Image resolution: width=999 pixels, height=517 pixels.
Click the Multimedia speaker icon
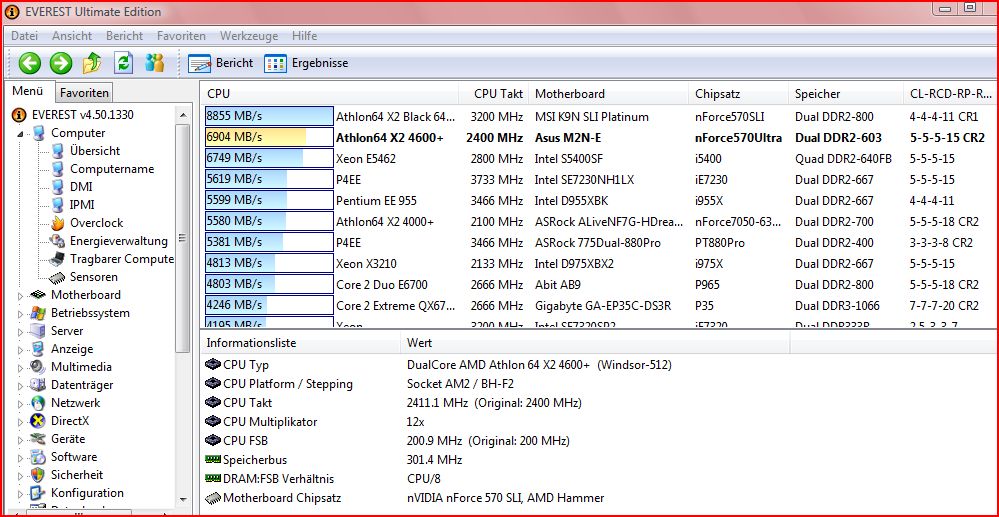[38, 367]
